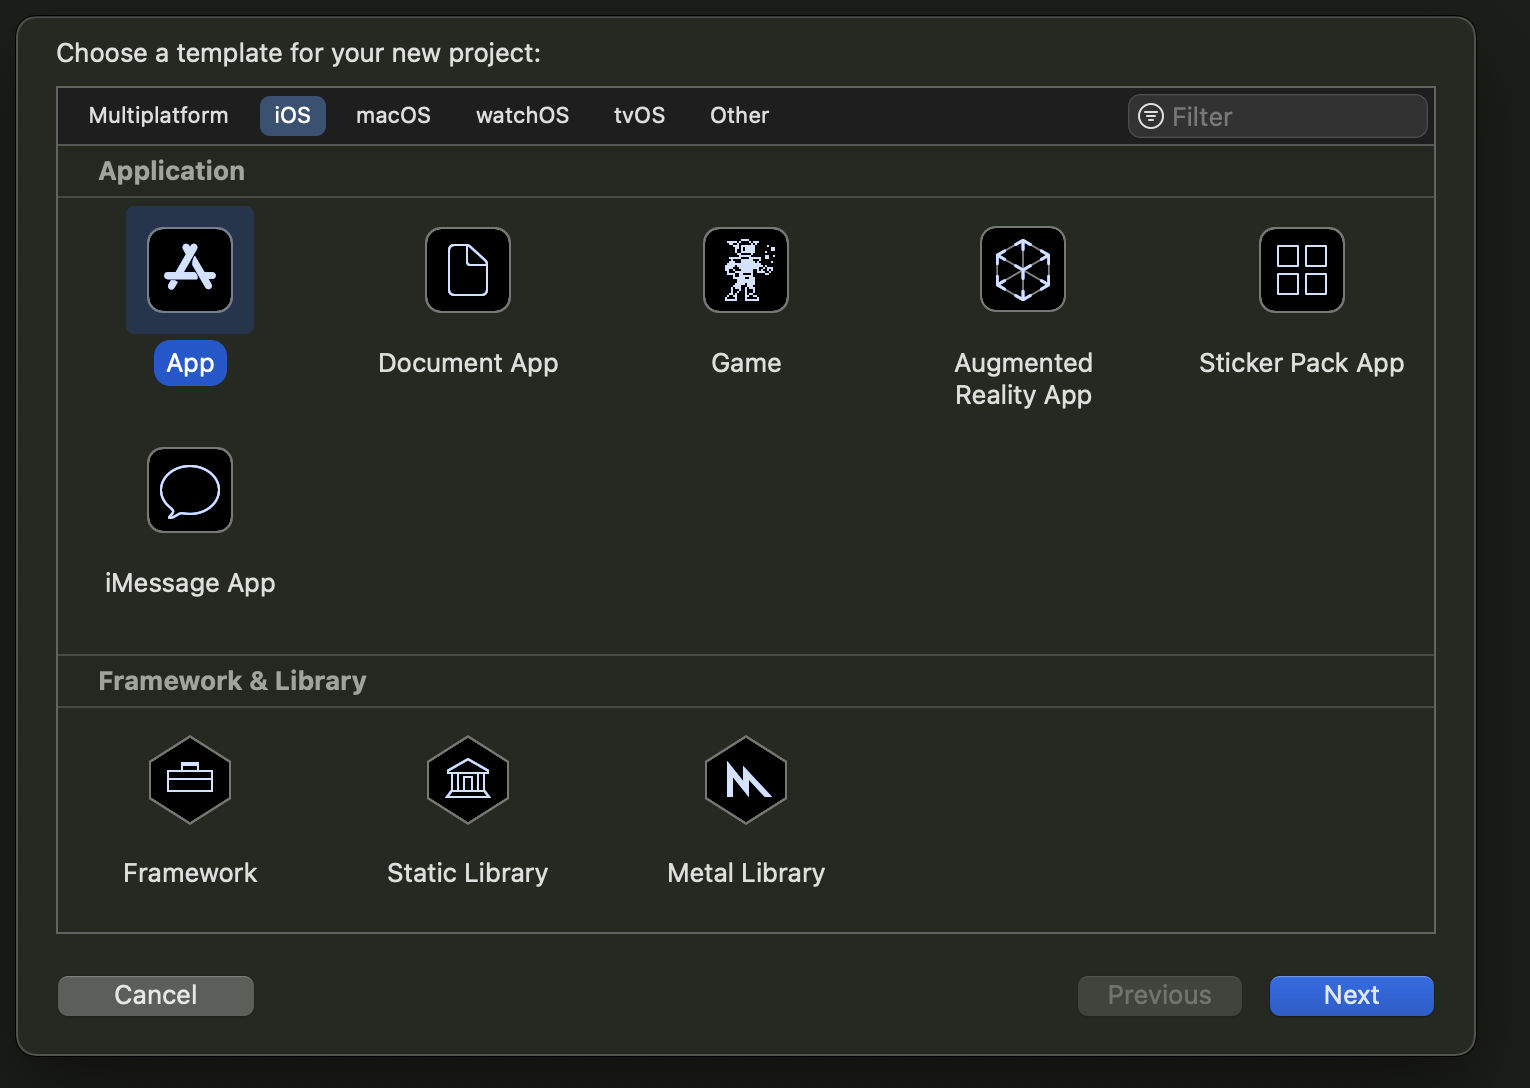Image resolution: width=1530 pixels, height=1088 pixels.
Task: Click the Document App label text
Action: tap(468, 363)
